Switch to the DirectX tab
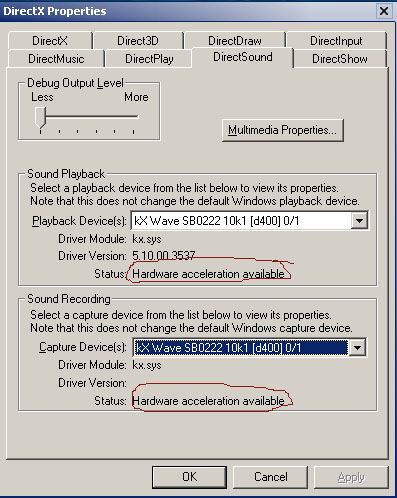 click(50, 41)
